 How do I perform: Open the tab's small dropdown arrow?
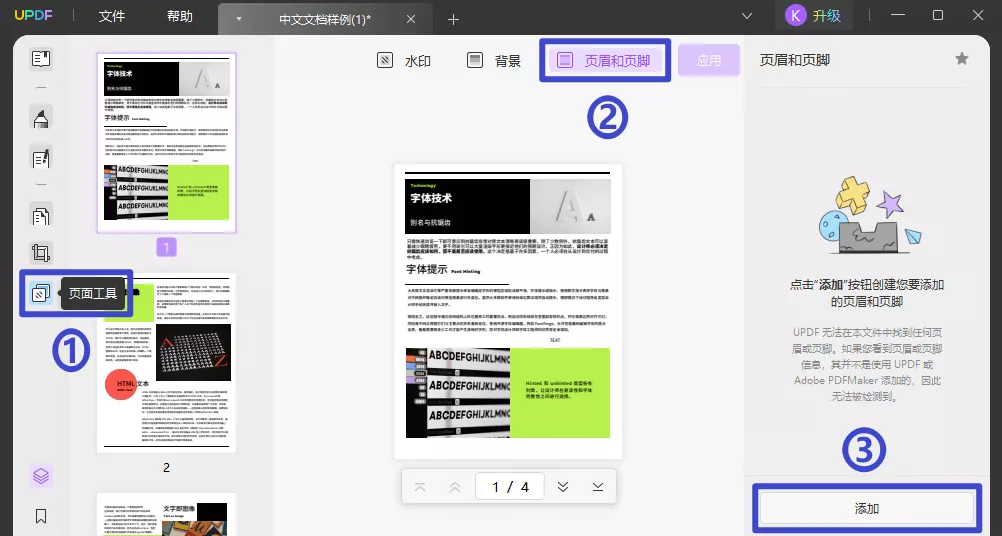coord(238,19)
